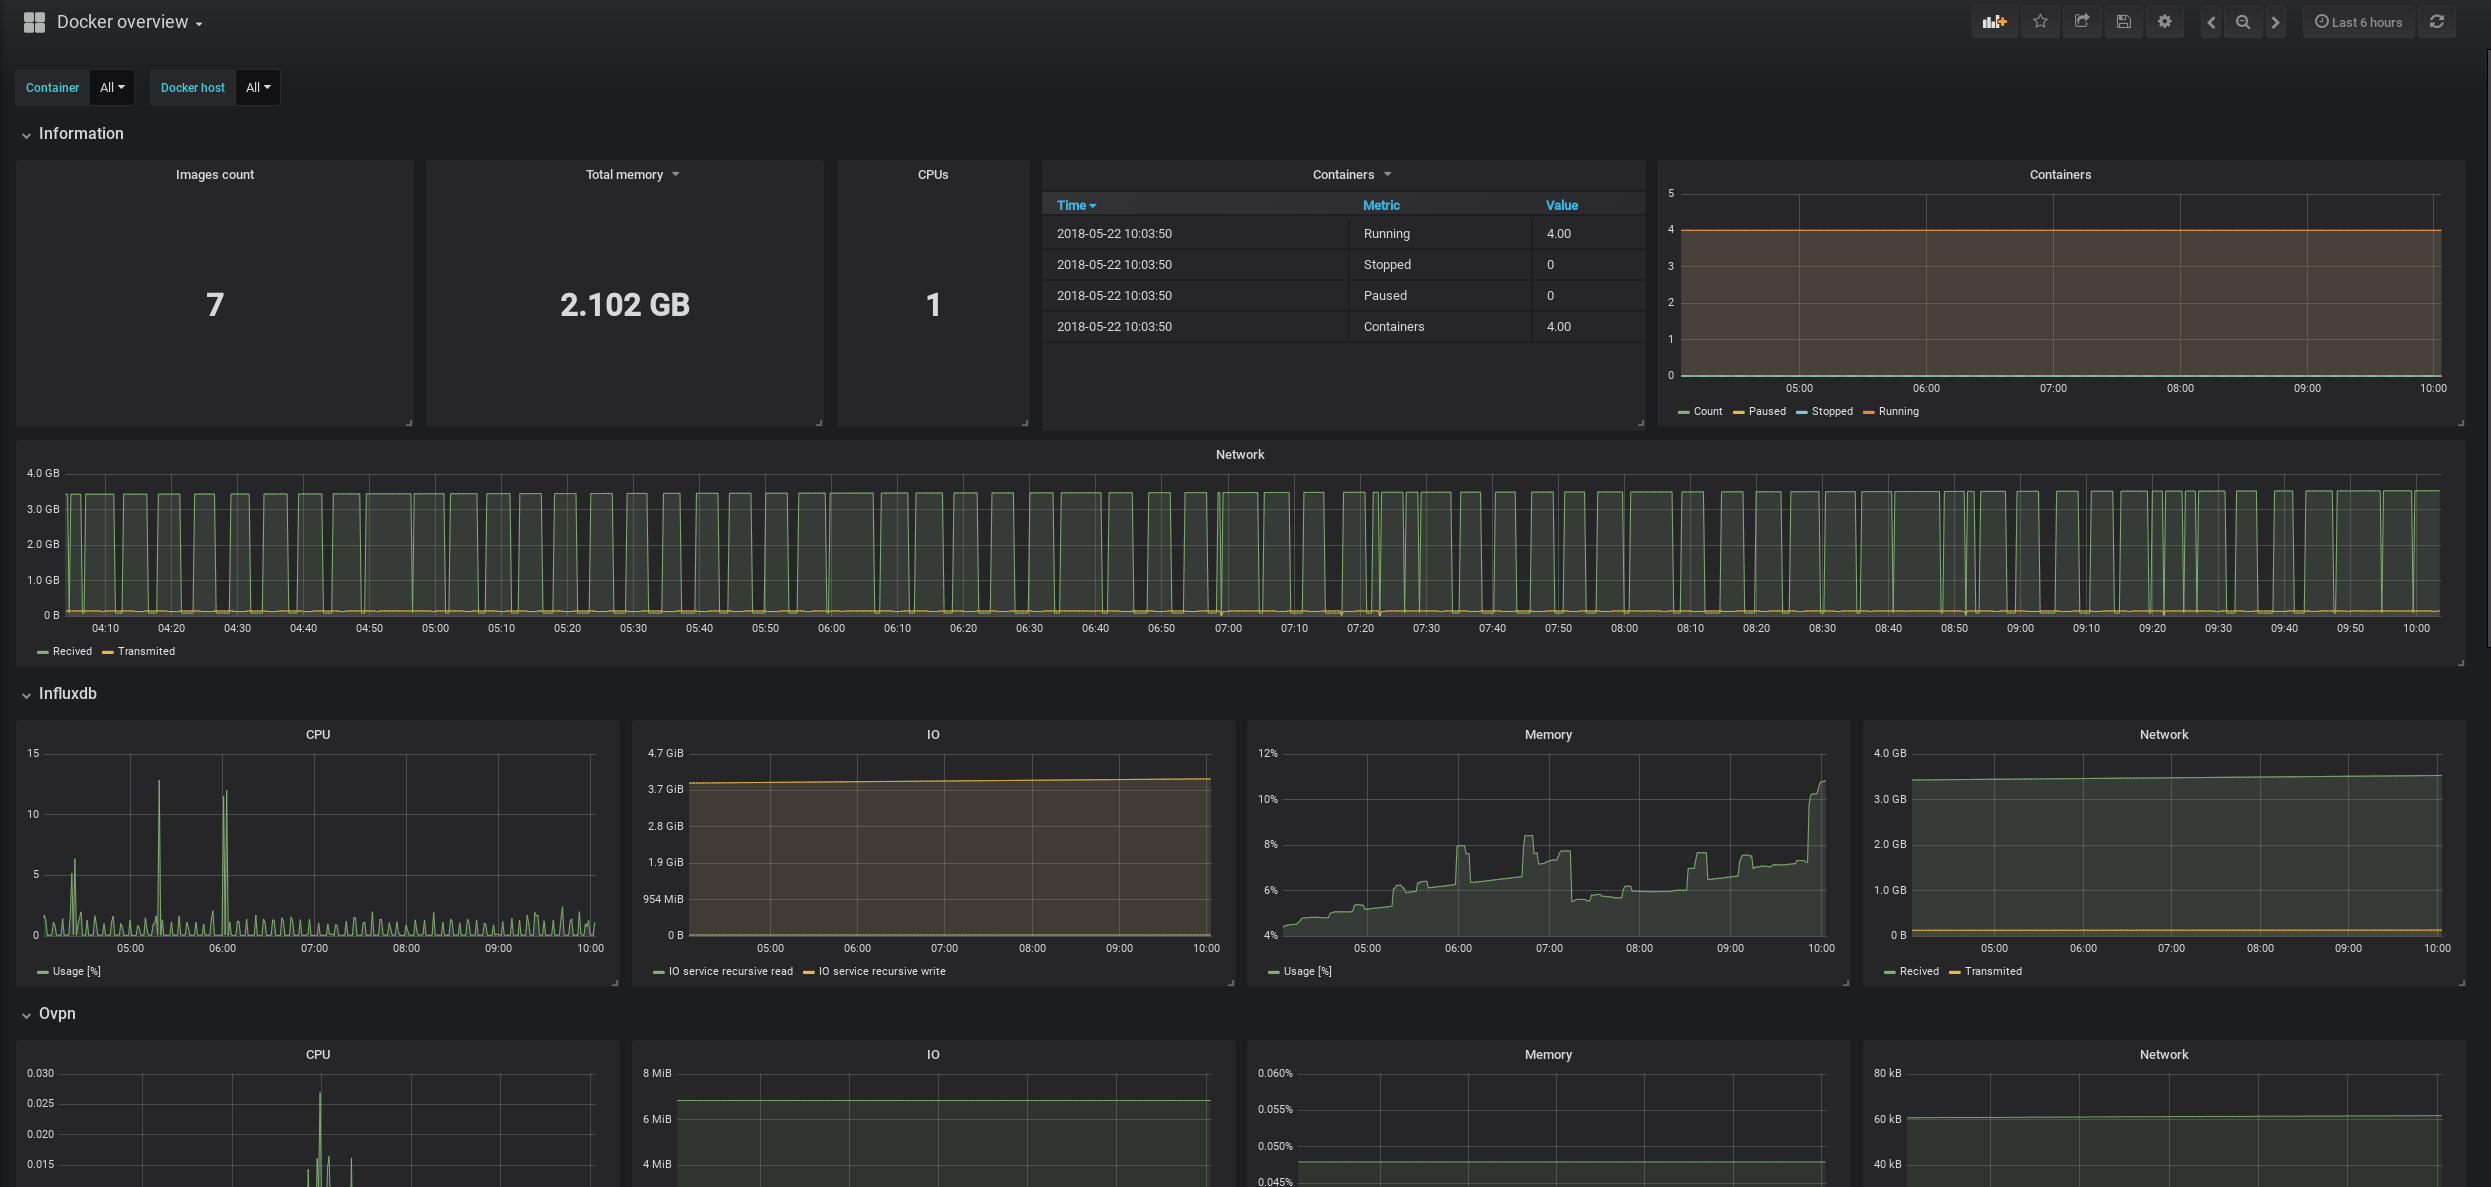Screen dimensions: 2491x1187
Task: Shift time range backward arrow
Action: 2211,22
